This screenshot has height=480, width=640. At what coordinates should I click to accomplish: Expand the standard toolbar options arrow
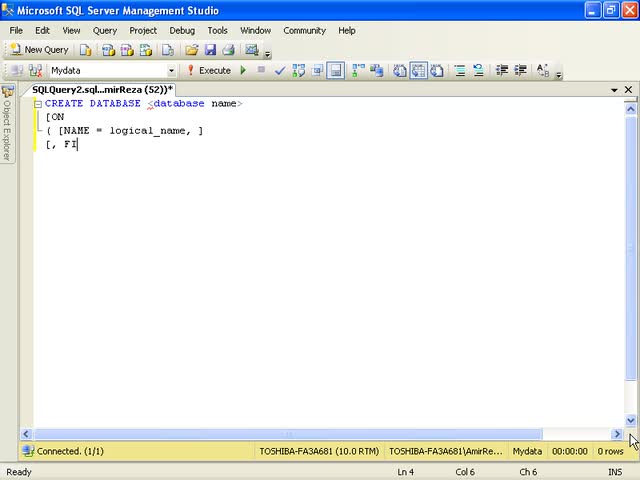coord(268,53)
